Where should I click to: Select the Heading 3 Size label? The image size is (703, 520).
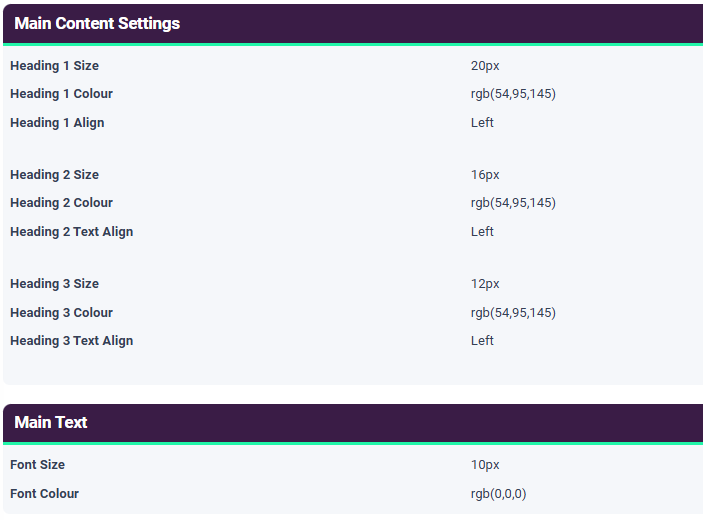[54, 284]
